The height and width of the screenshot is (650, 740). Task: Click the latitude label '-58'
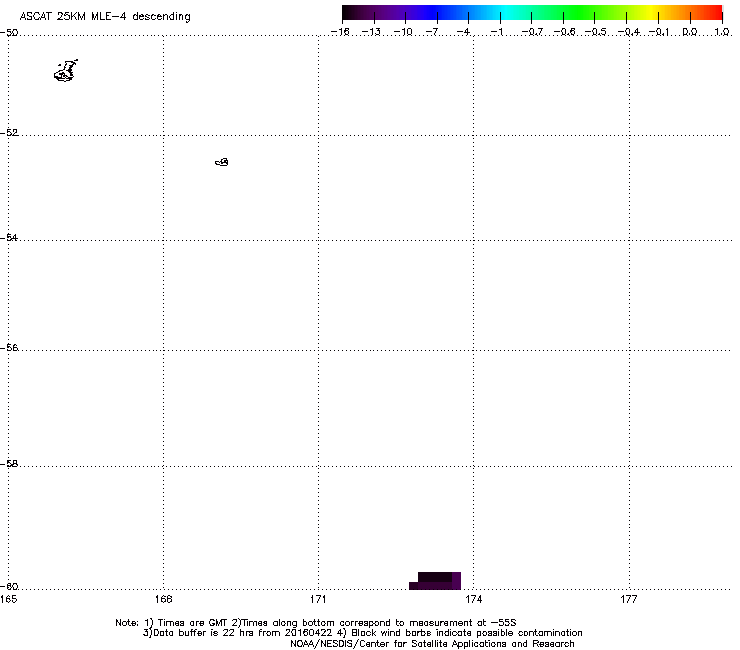(x=9, y=464)
